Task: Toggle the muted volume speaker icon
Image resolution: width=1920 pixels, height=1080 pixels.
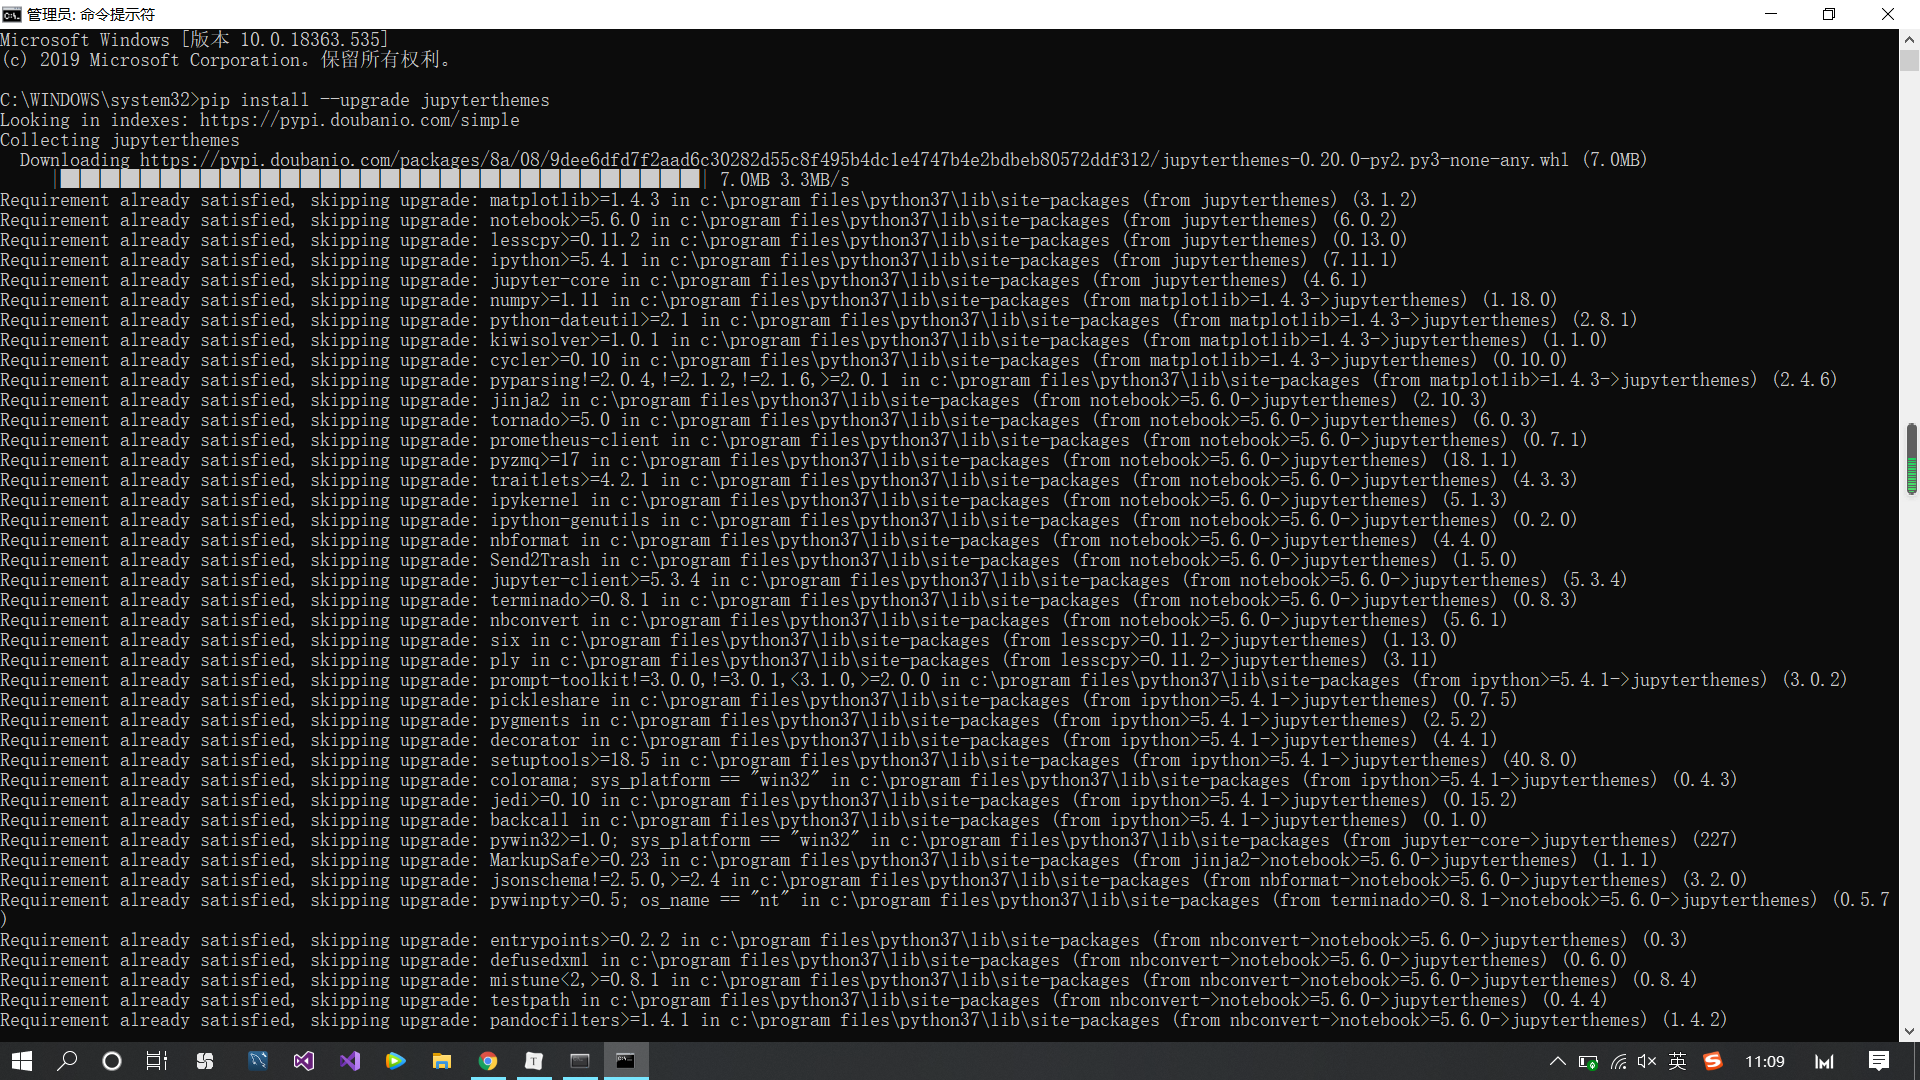Action: [1647, 1061]
